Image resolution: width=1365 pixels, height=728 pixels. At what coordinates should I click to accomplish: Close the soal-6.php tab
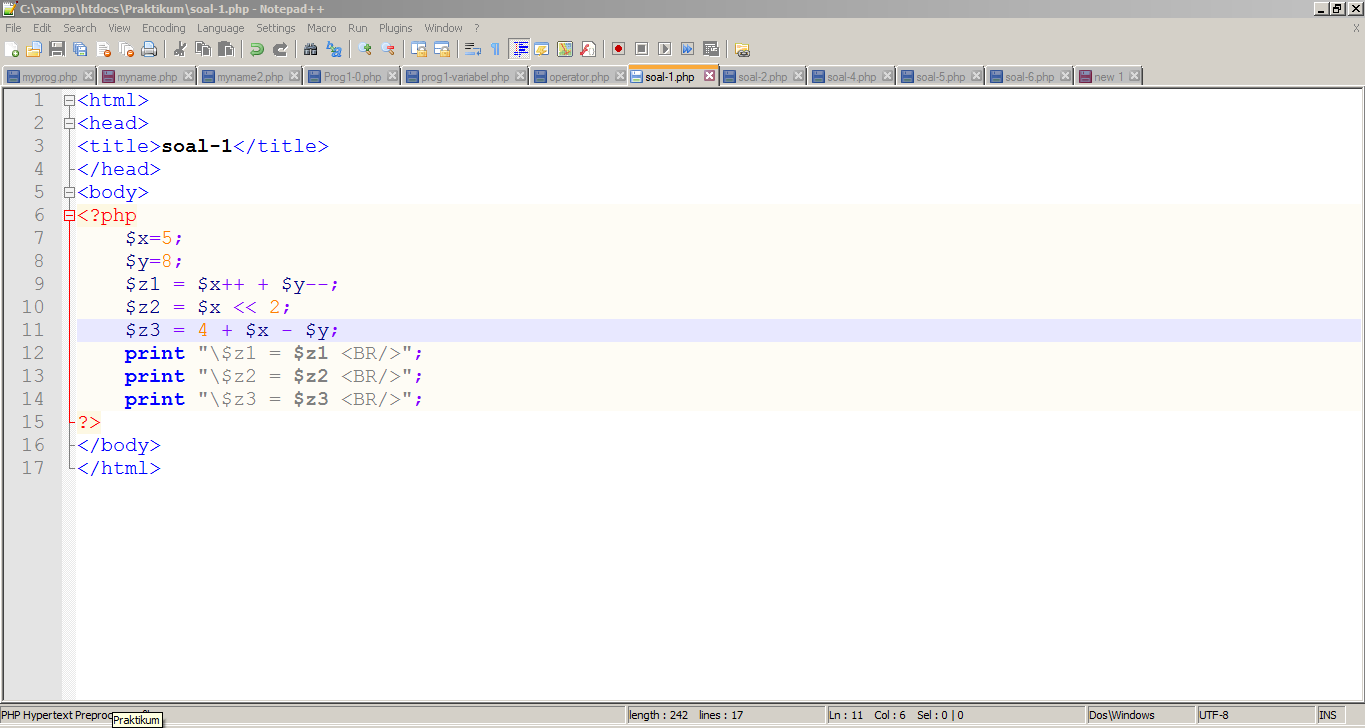coord(1065,76)
